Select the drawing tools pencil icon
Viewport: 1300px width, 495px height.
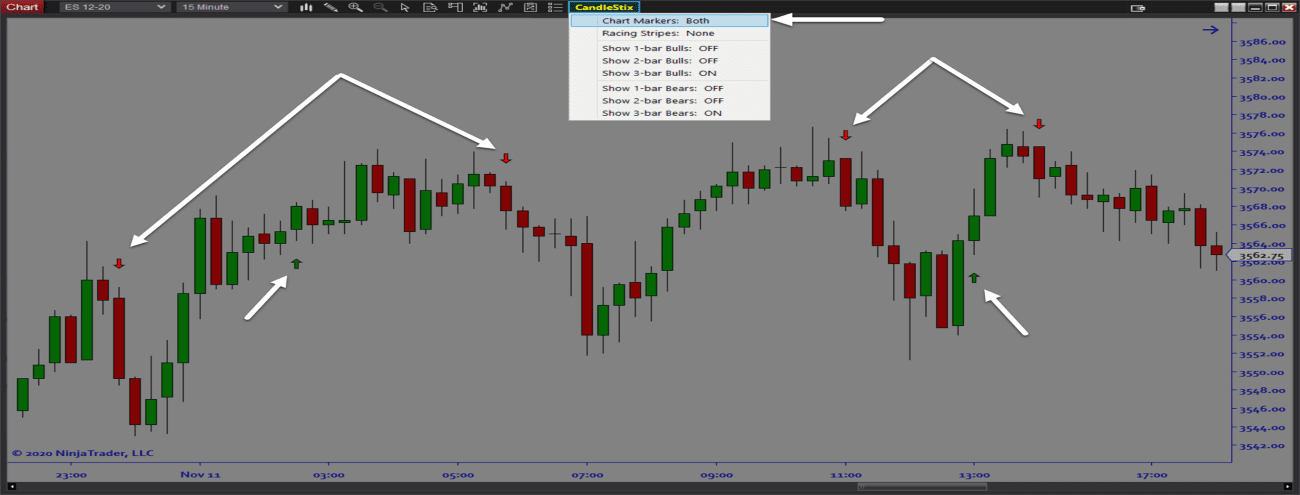tap(331, 7)
